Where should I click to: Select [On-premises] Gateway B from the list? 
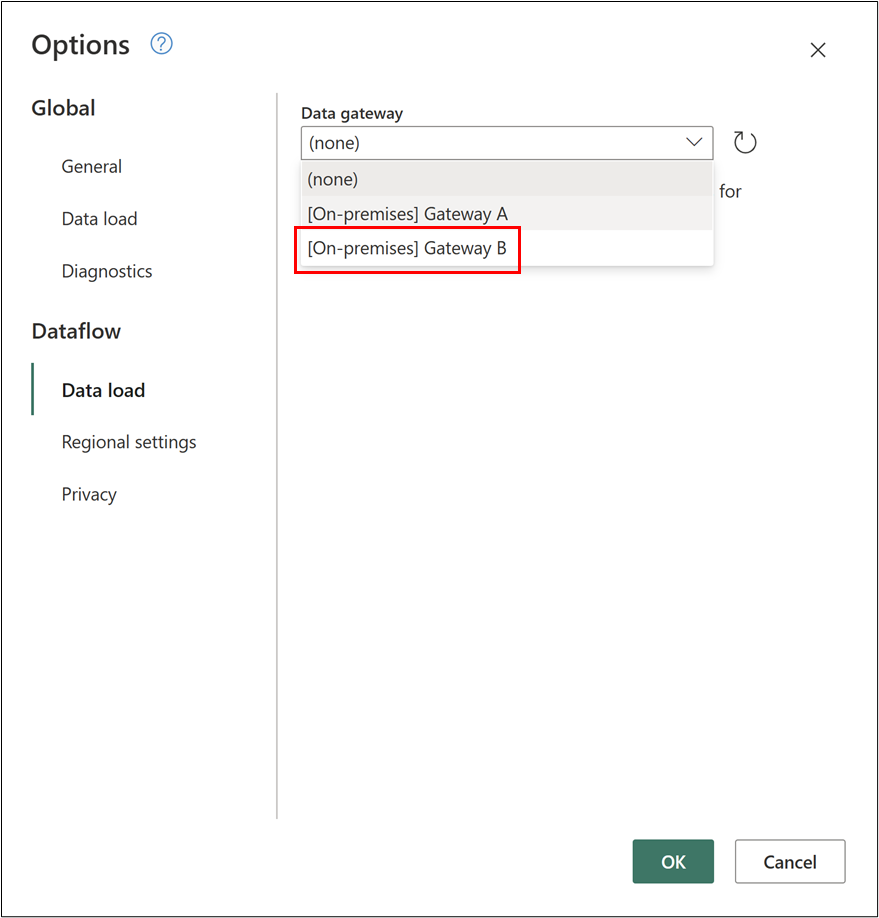(406, 247)
